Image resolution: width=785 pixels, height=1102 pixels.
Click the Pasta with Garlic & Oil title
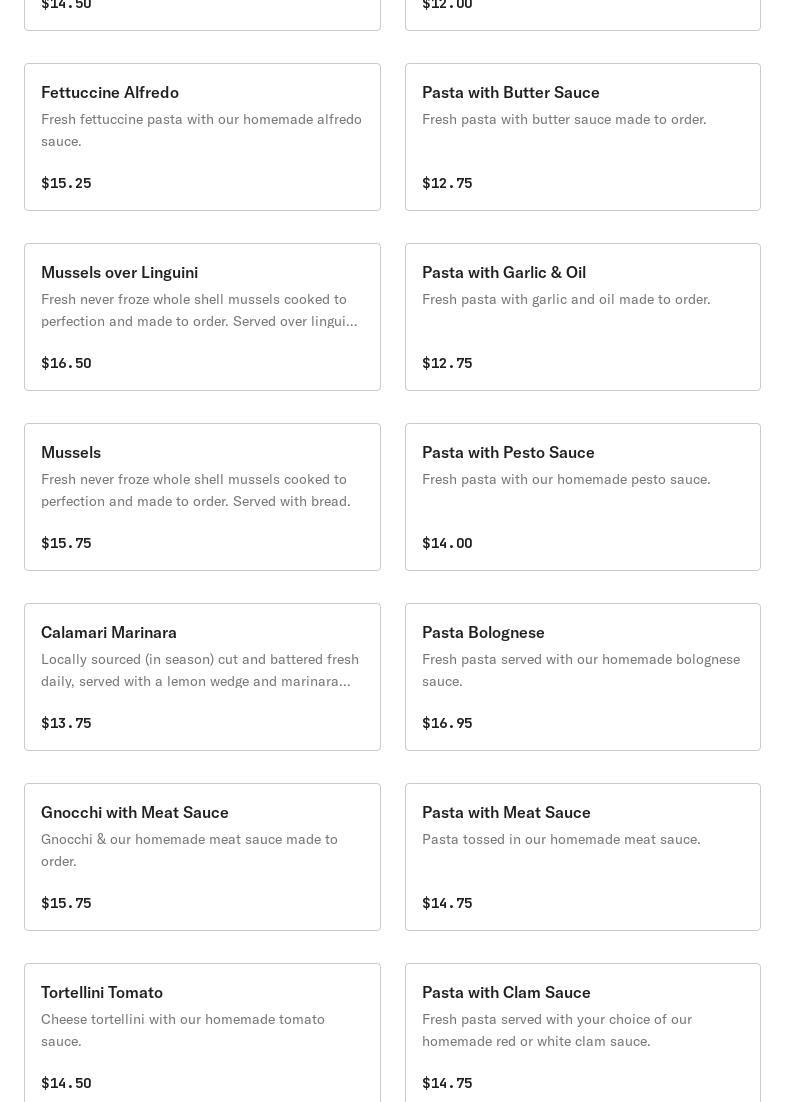[504, 273]
